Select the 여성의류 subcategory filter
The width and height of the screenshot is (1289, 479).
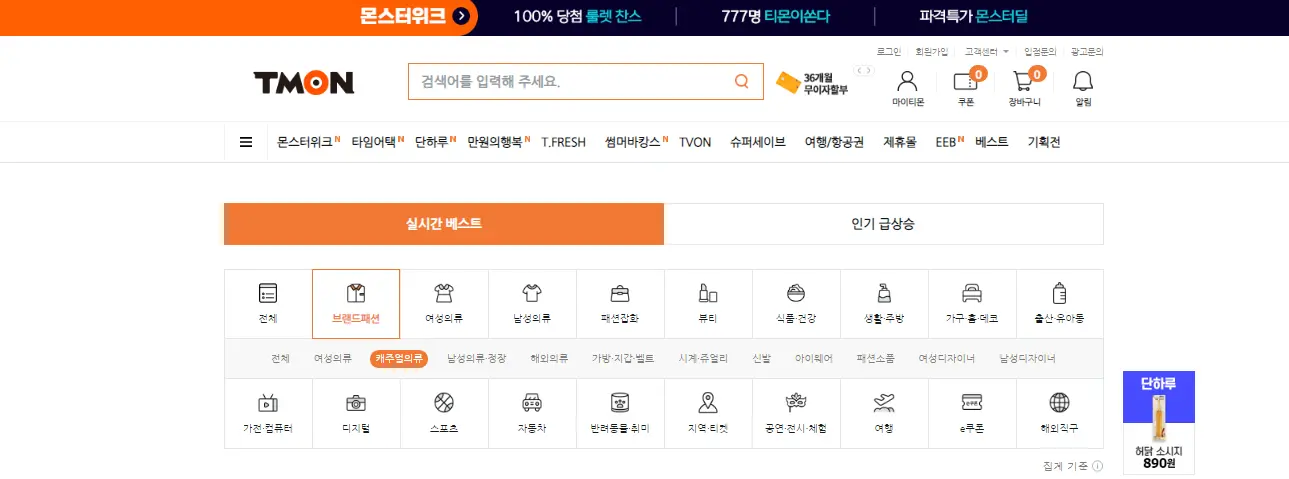[333, 358]
